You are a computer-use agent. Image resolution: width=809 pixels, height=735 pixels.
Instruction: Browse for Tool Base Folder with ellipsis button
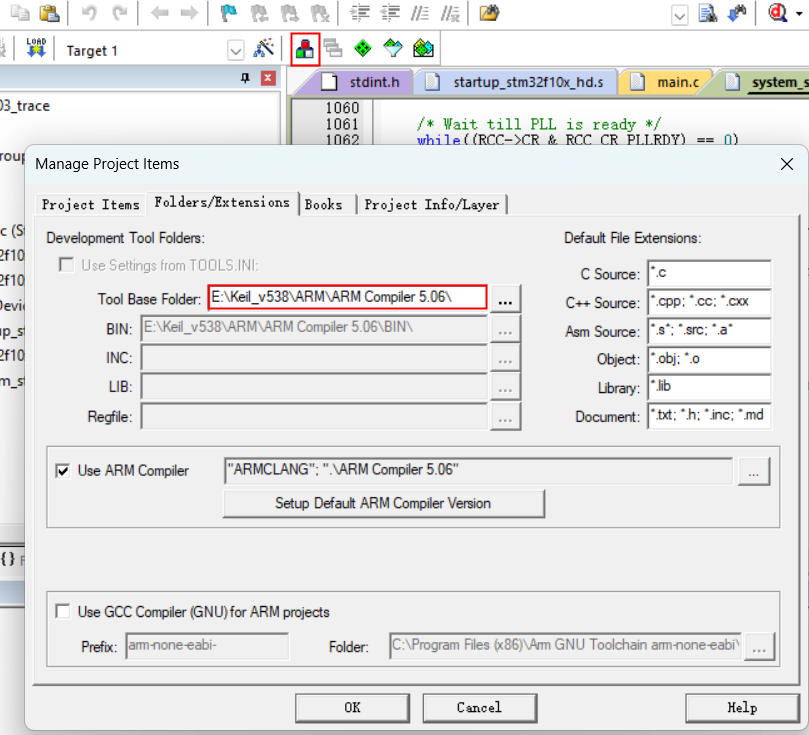pos(507,298)
